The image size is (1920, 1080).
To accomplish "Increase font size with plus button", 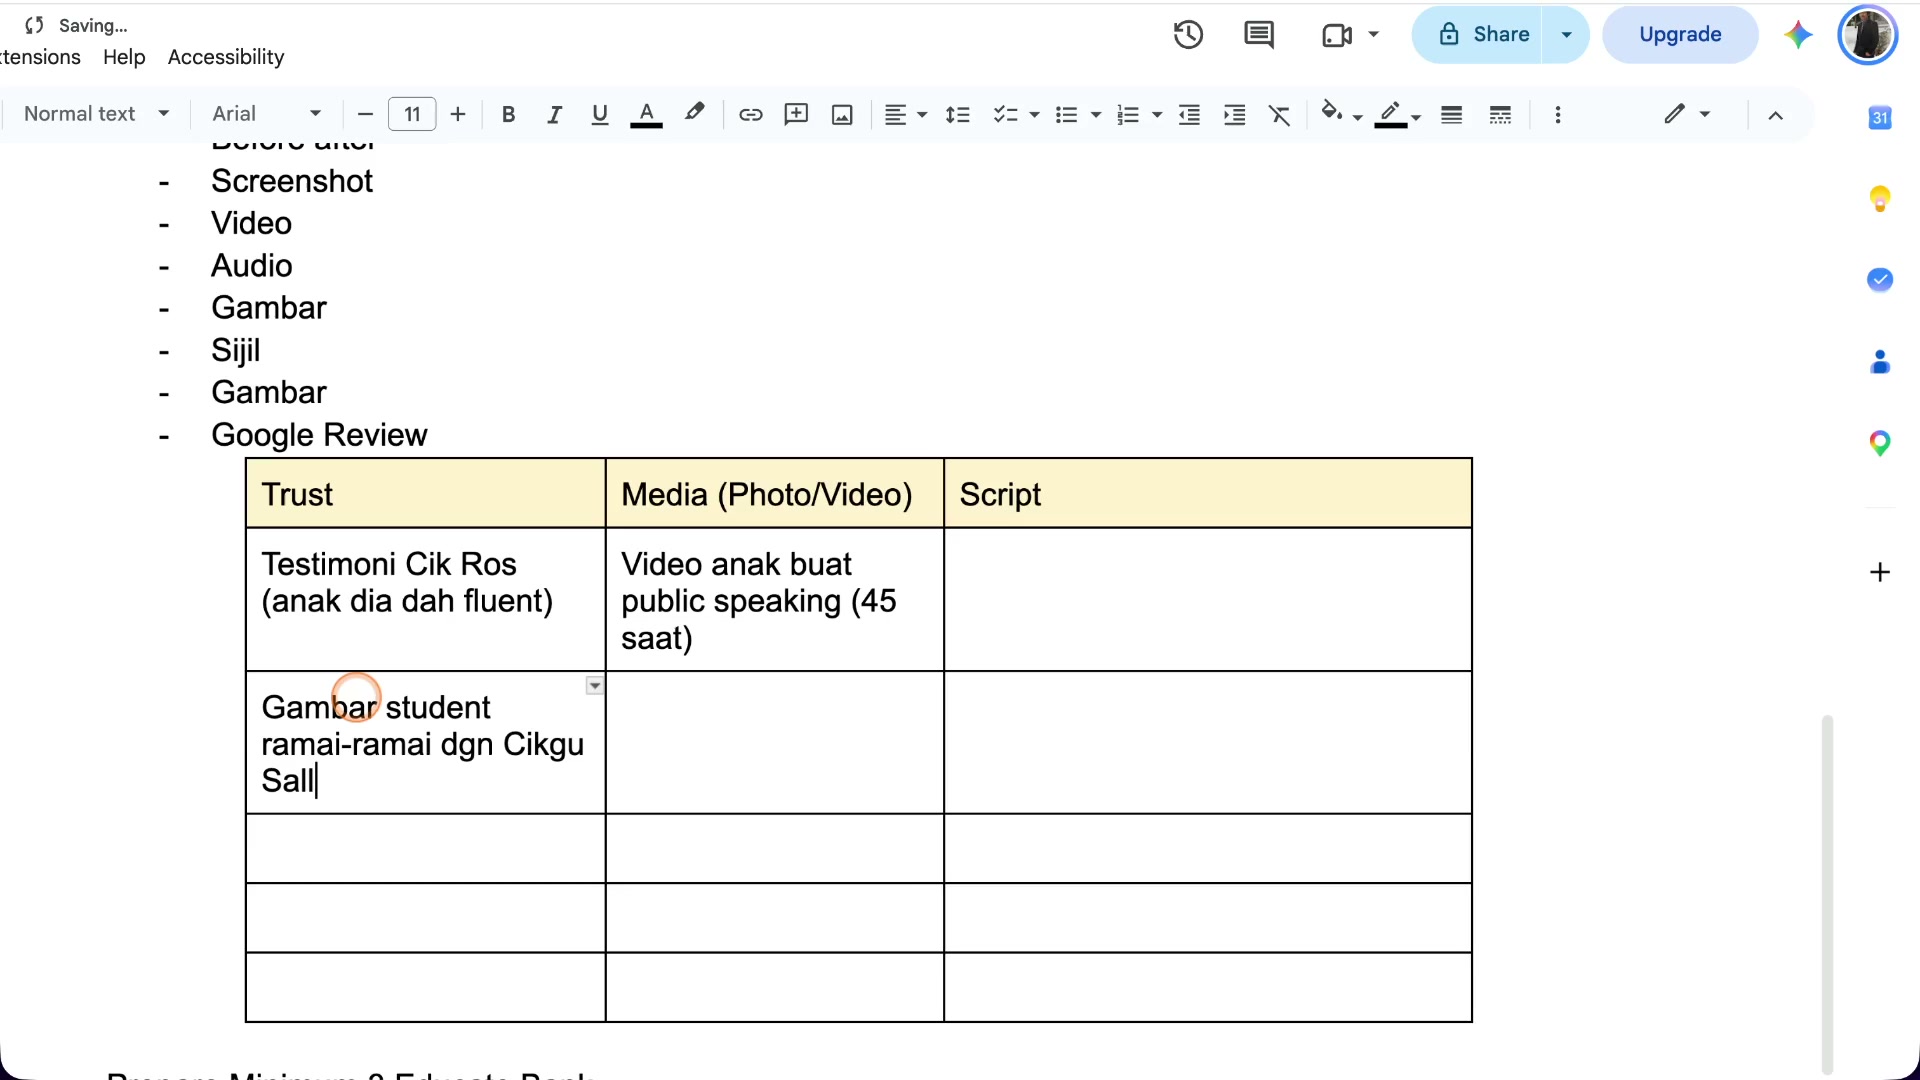I will pyautogui.click(x=458, y=114).
